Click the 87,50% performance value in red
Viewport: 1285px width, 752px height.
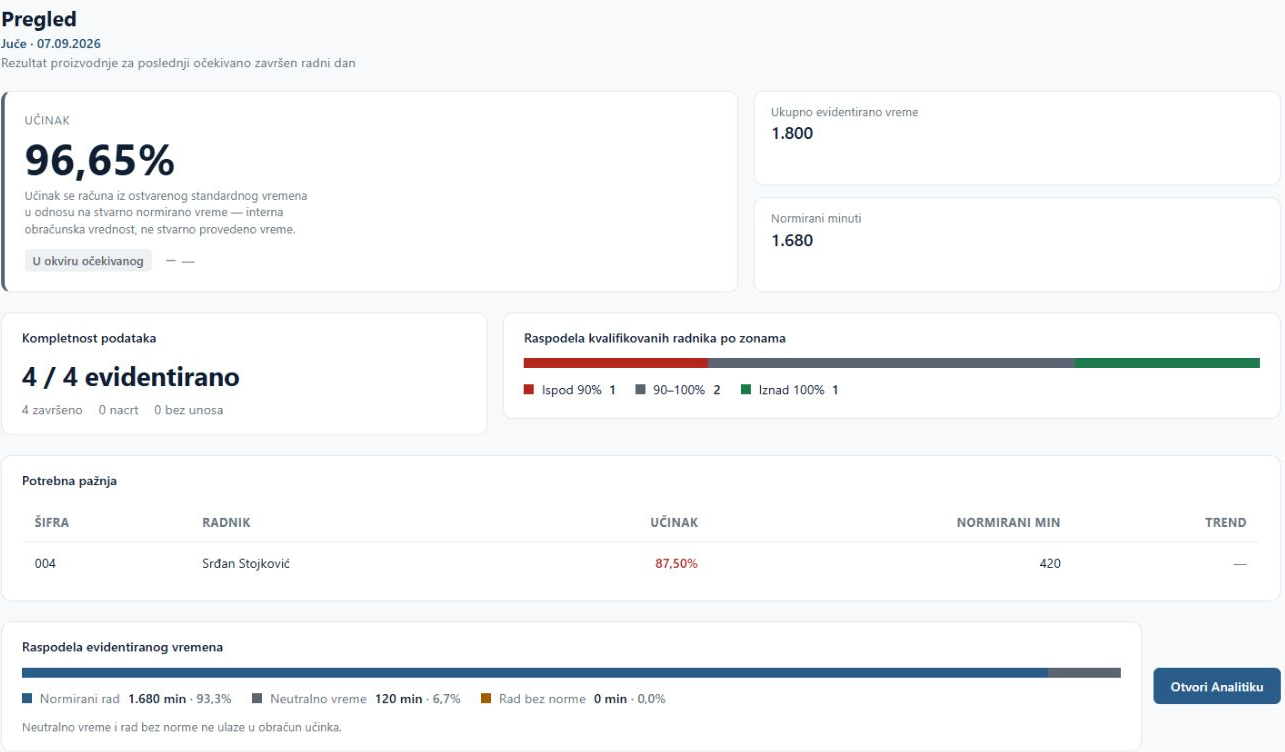pyautogui.click(x=676, y=564)
